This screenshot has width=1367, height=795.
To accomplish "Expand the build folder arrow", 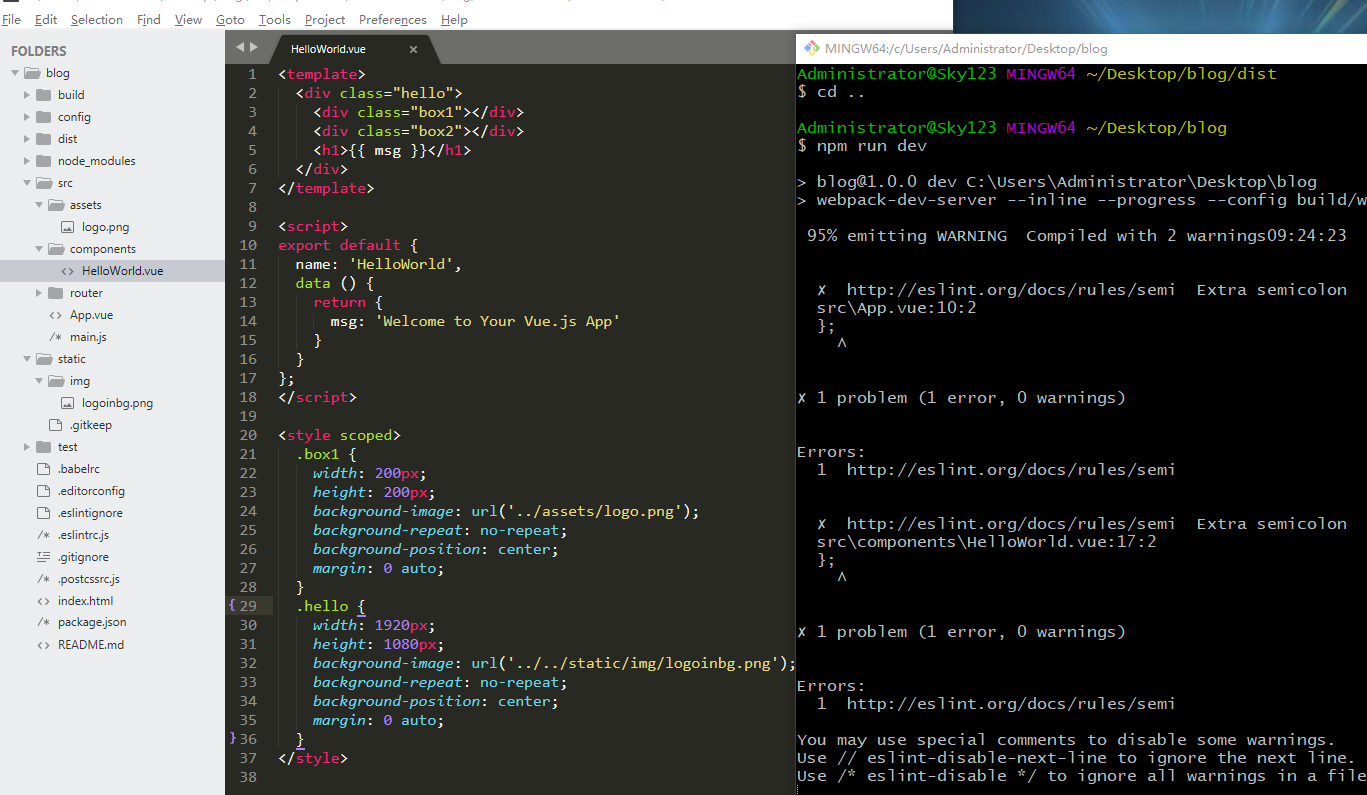I will tap(27, 95).
